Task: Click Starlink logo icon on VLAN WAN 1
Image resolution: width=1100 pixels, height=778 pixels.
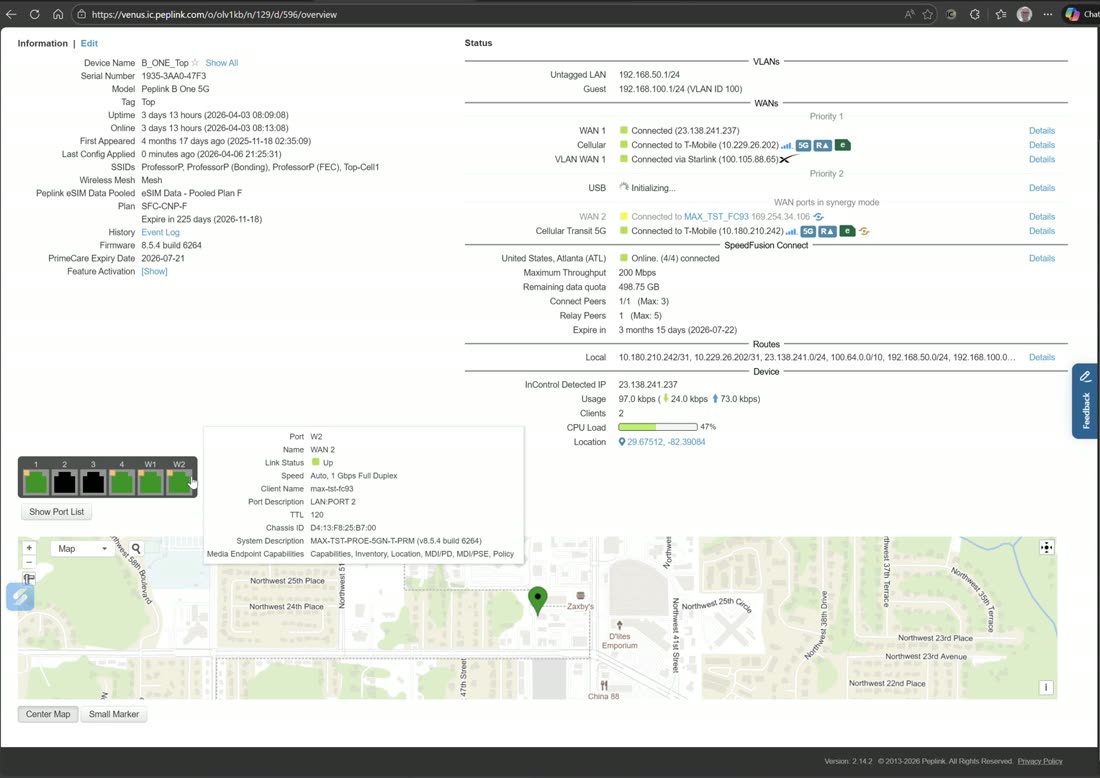Action: [789, 159]
